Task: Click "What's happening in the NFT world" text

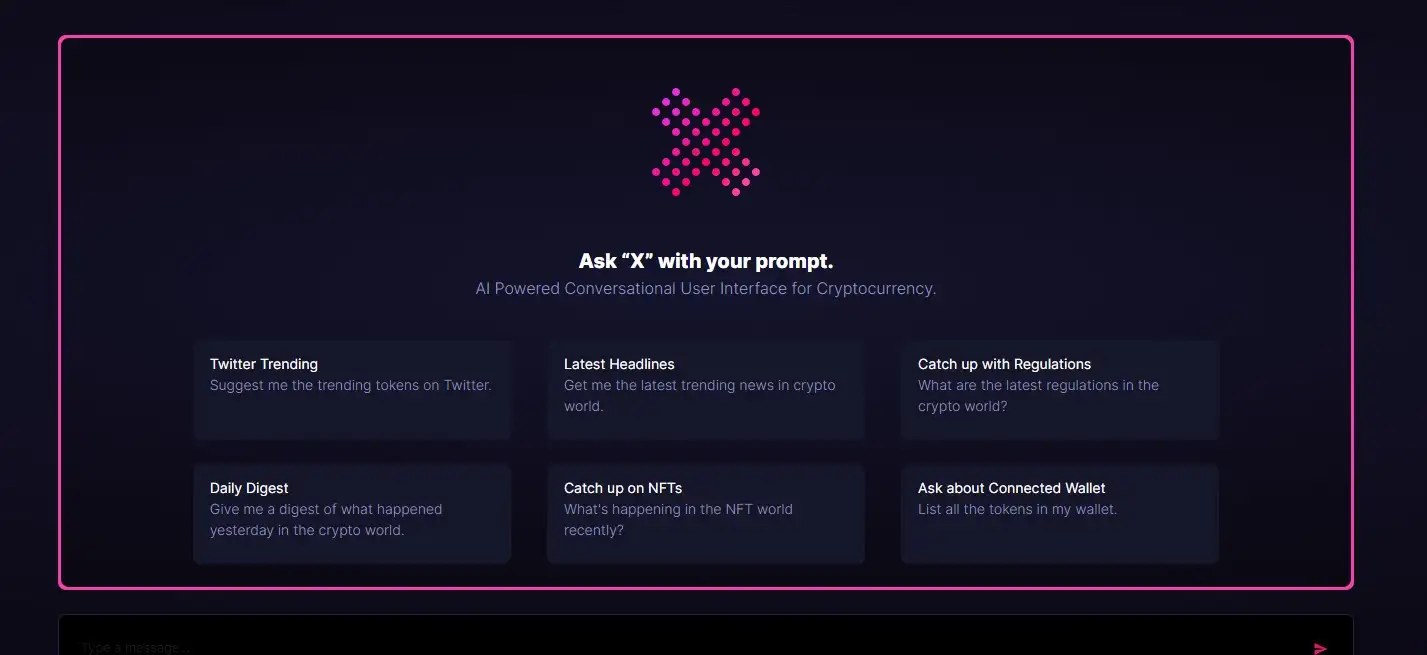Action: pos(678,510)
